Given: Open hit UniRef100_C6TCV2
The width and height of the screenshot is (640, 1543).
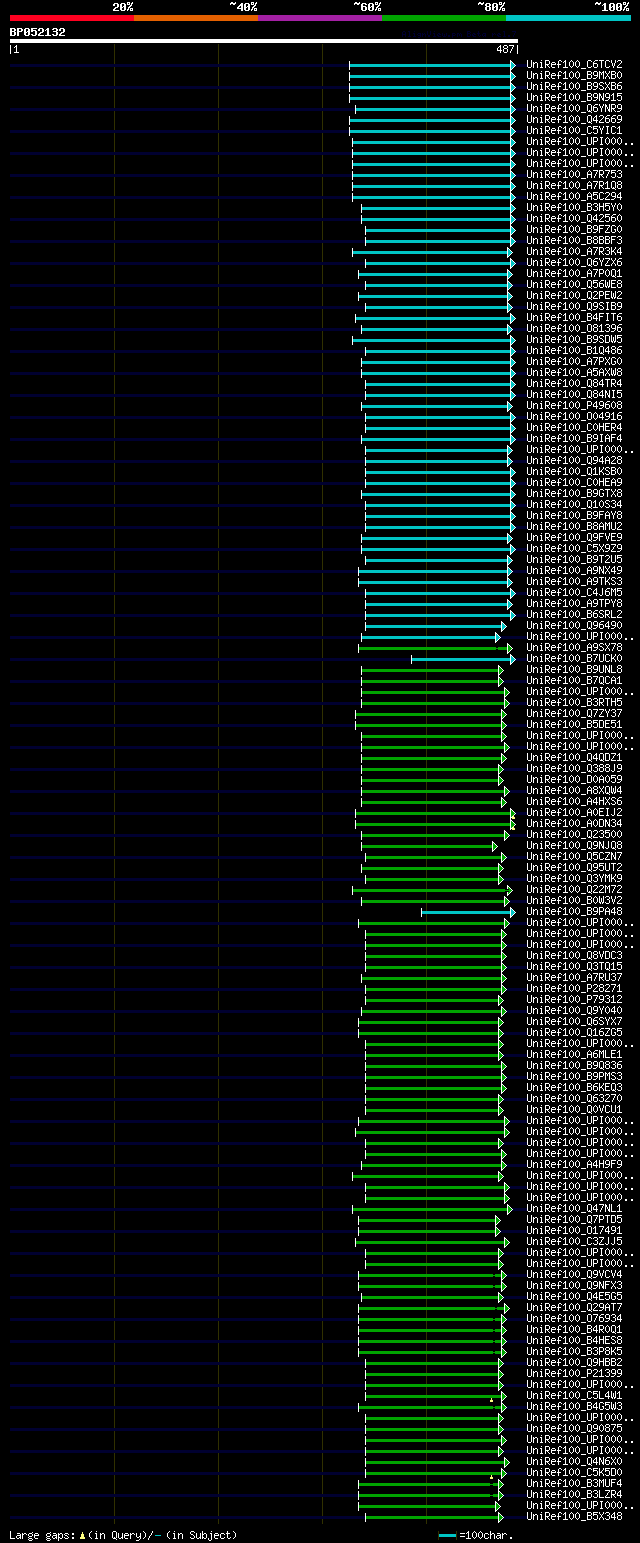Looking at the screenshot, I should 574,64.
